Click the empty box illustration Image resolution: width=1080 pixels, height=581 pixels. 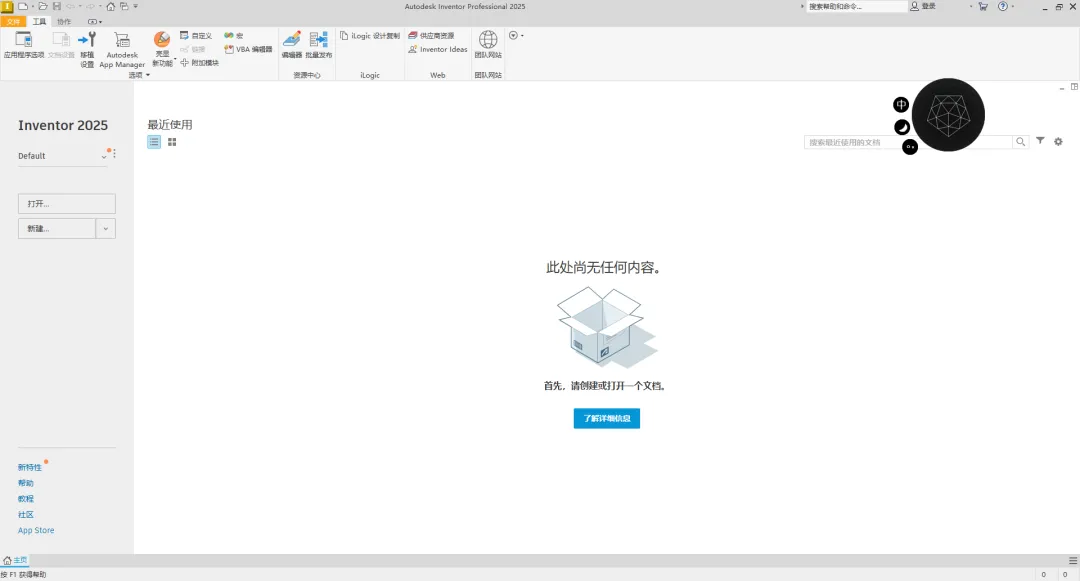[606, 327]
